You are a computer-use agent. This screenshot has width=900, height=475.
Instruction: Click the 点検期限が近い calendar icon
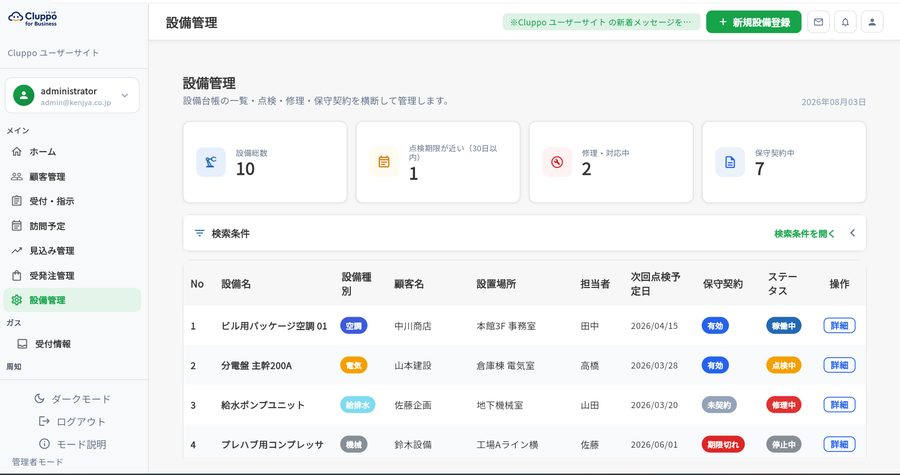coord(384,162)
